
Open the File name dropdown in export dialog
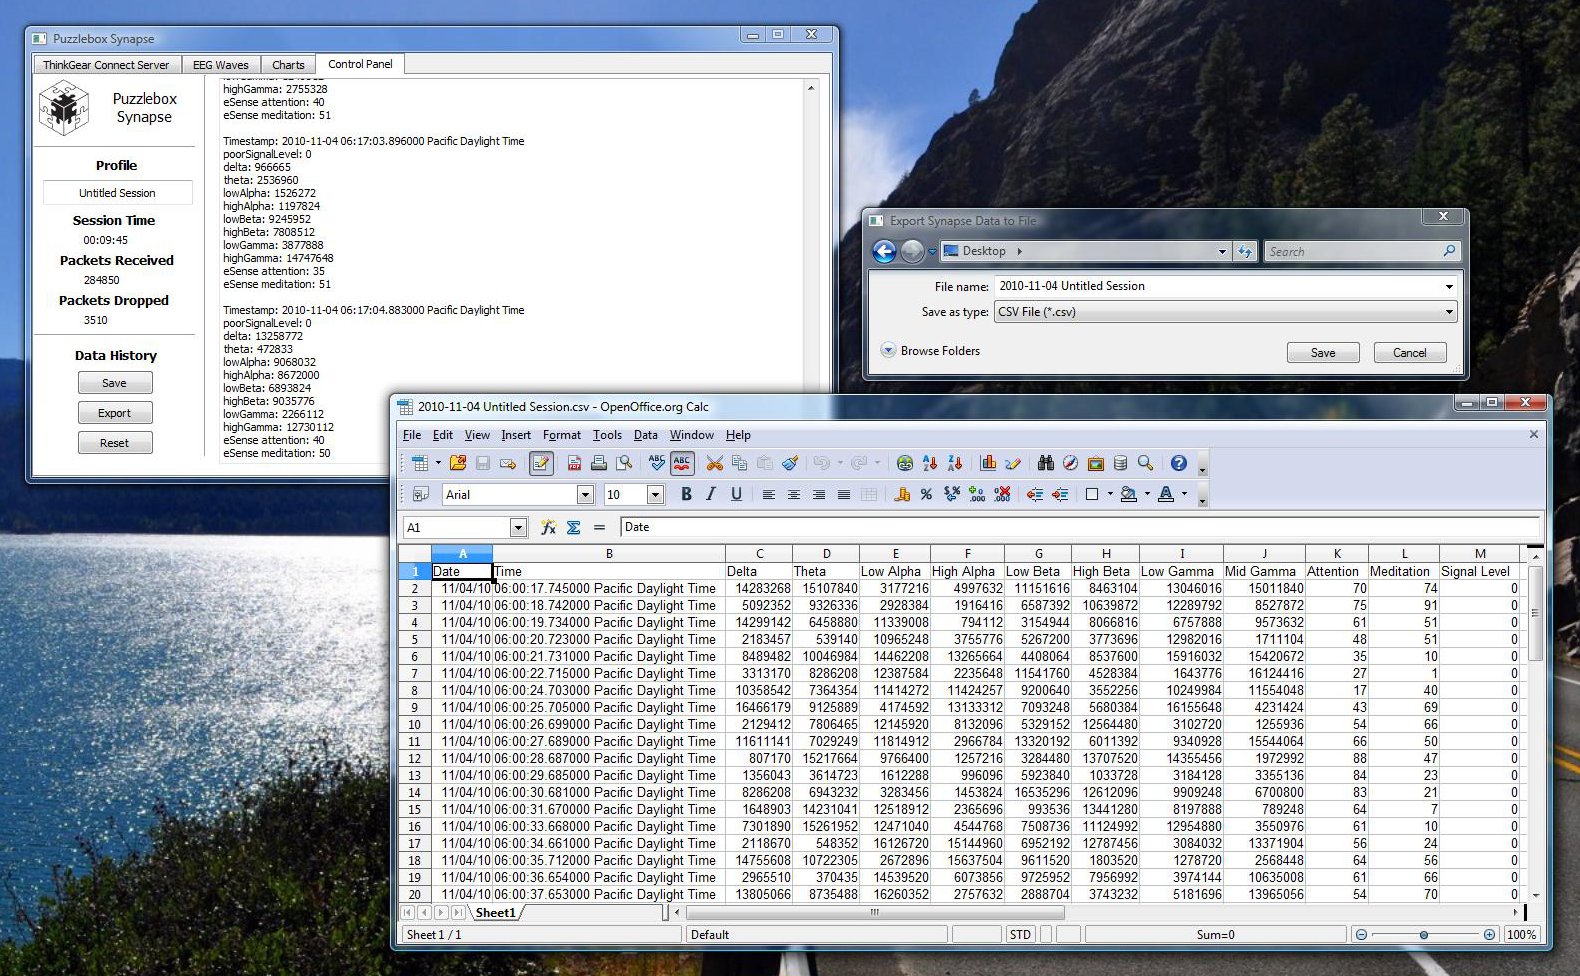1448,286
